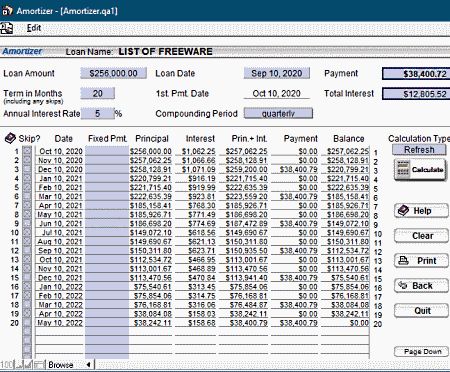Toggle Skip checkbox for Sep 10, 2021 row
The height and width of the screenshot is (372, 450).
point(27,250)
